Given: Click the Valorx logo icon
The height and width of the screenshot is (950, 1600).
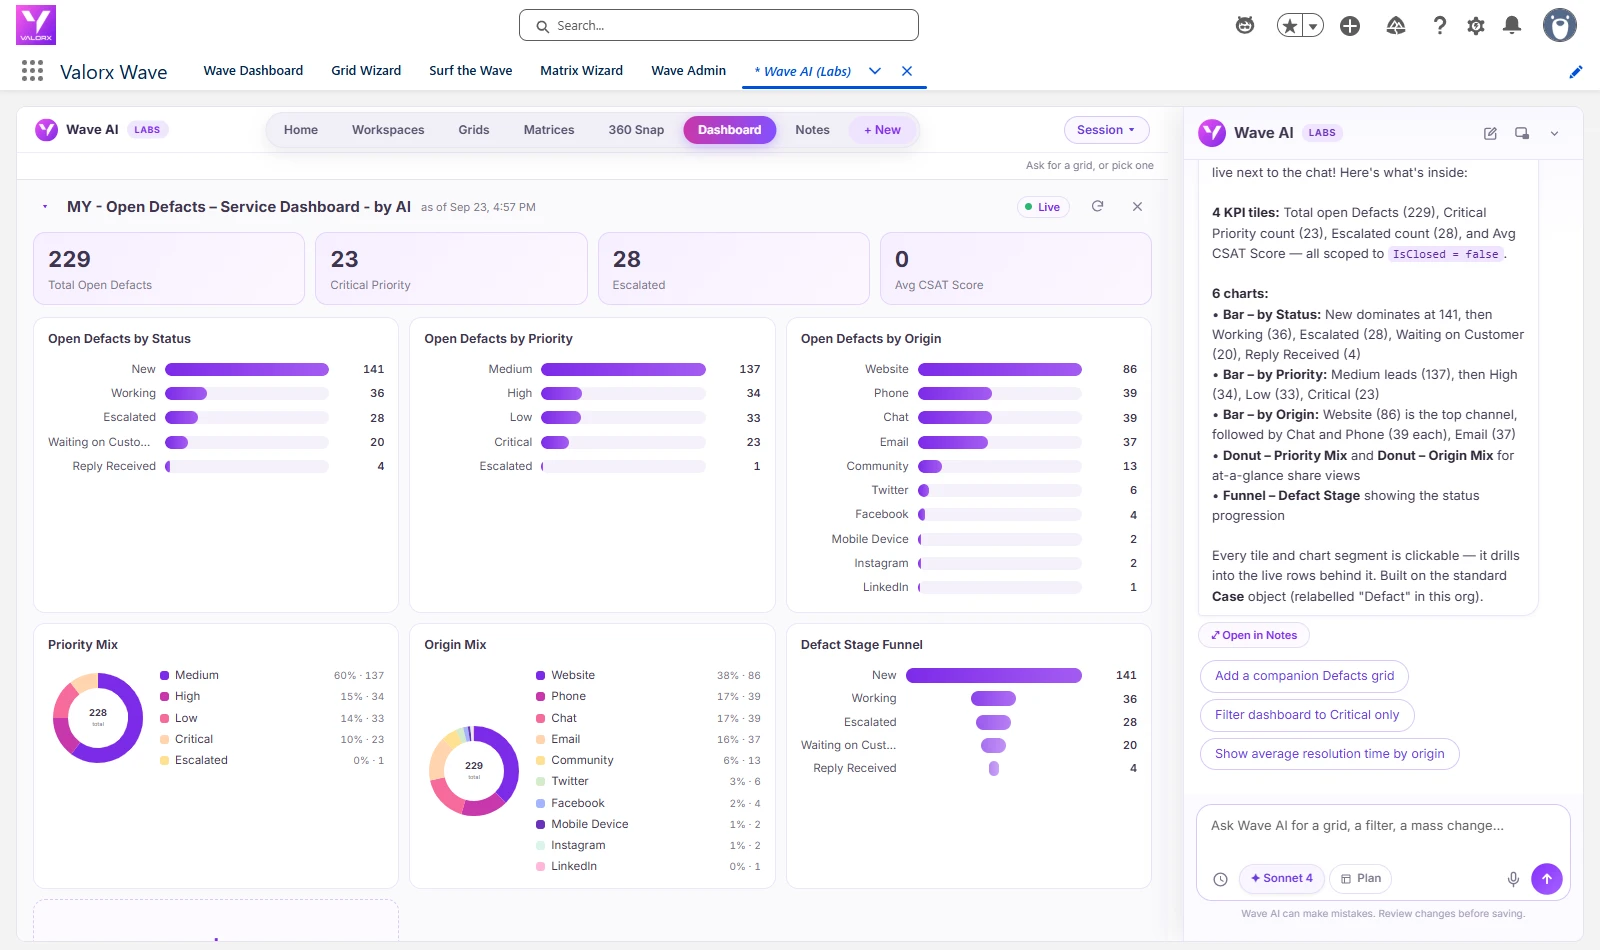Looking at the screenshot, I should pyautogui.click(x=36, y=25).
